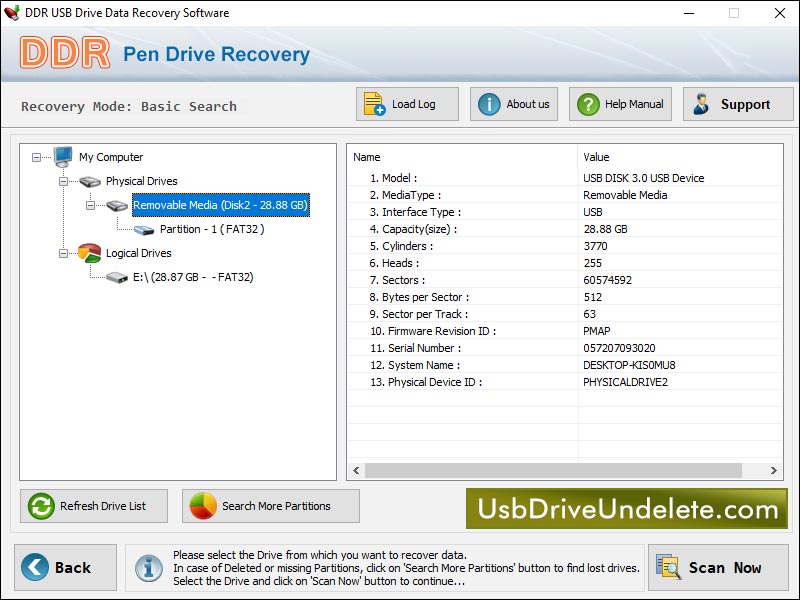Click the Search More Partitions pie icon
The width and height of the screenshot is (800, 600).
click(x=203, y=506)
